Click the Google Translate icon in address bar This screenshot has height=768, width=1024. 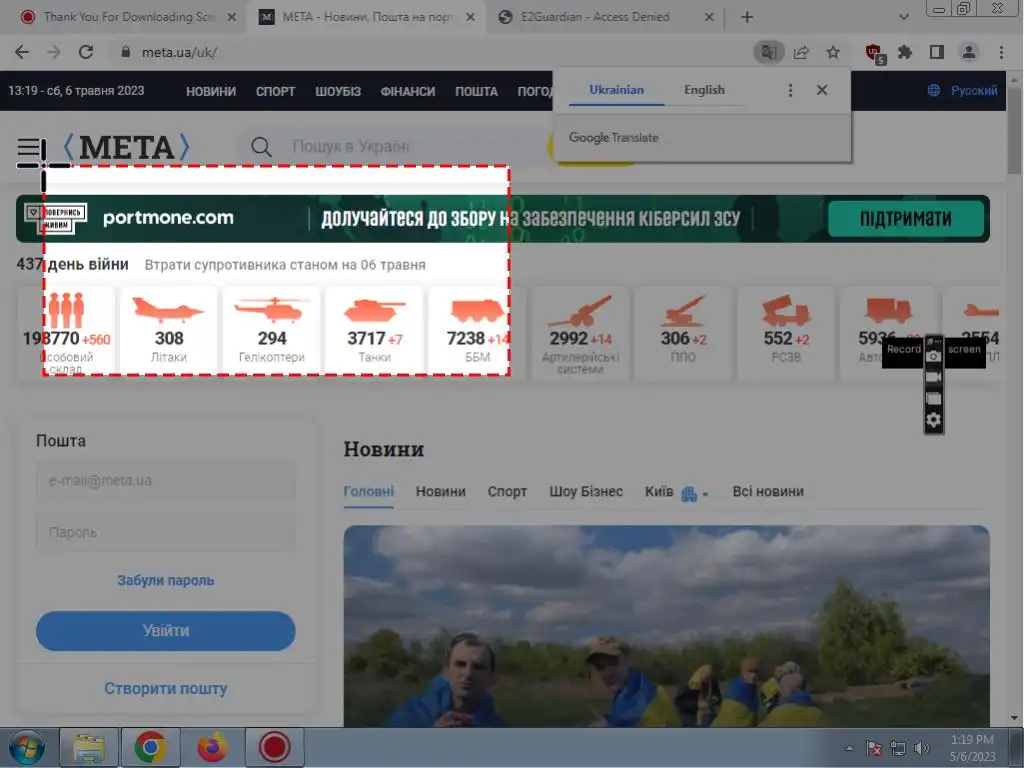[x=769, y=52]
